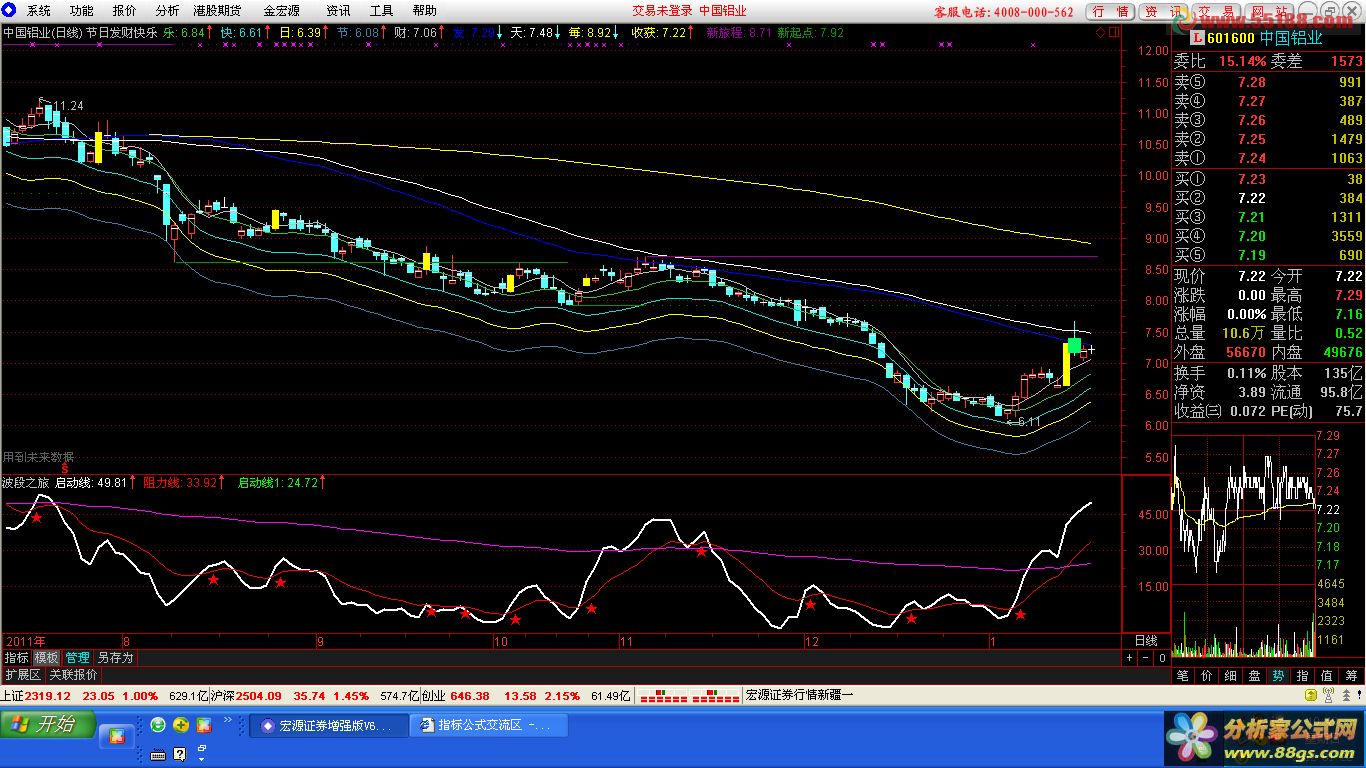
Task: Click the green browser quick launch icon
Action: click(x=158, y=724)
